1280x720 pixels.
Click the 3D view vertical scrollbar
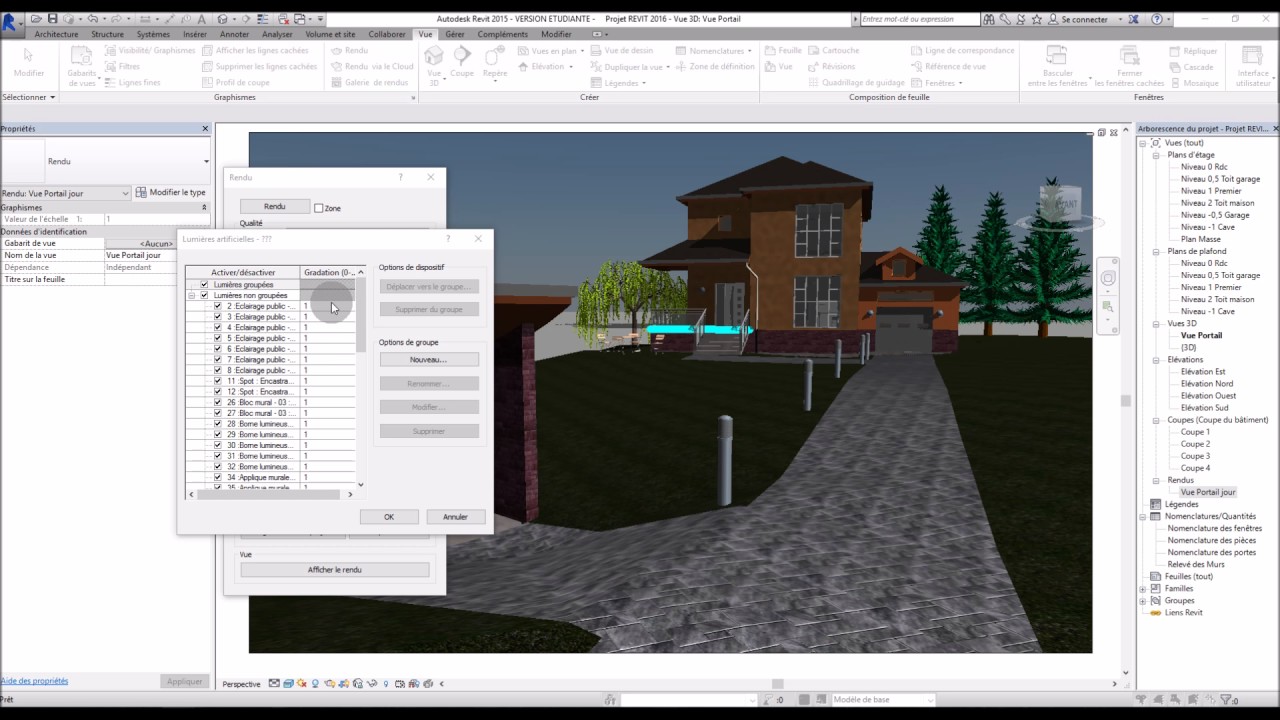coord(1125,400)
